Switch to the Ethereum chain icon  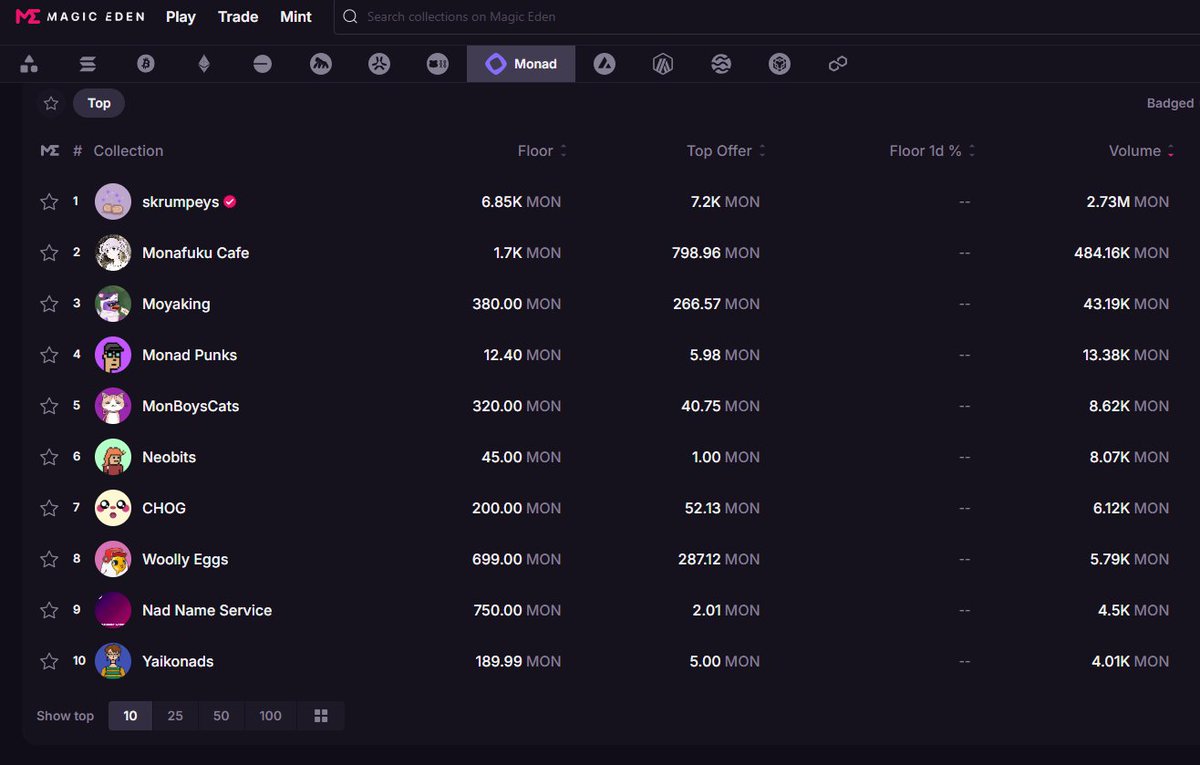(x=204, y=64)
